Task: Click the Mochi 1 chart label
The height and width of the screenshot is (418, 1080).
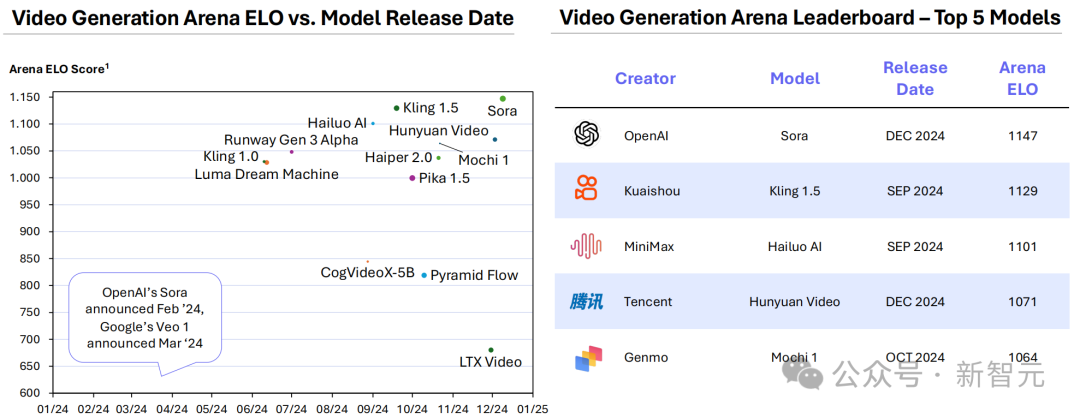Action: pyautogui.click(x=484, y=160)
